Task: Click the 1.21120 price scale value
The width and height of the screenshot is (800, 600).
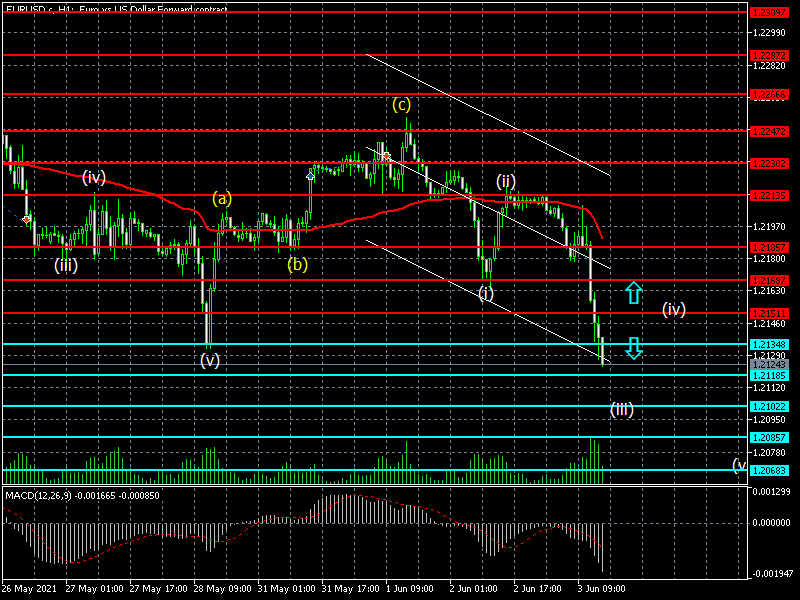Action: [x=769, y=388]
